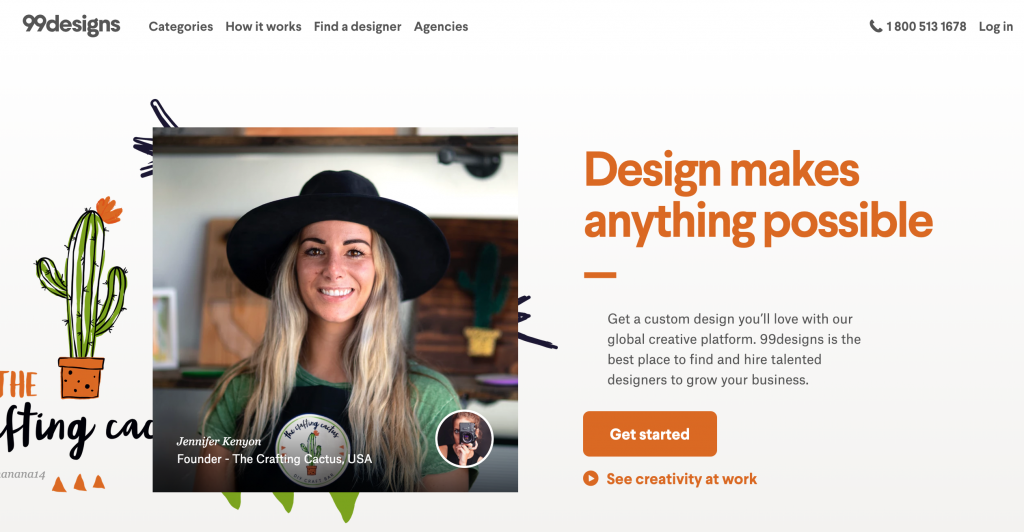Click the hero description paragraph text
Screen dimensions: 1024x532
pos(734,349)
